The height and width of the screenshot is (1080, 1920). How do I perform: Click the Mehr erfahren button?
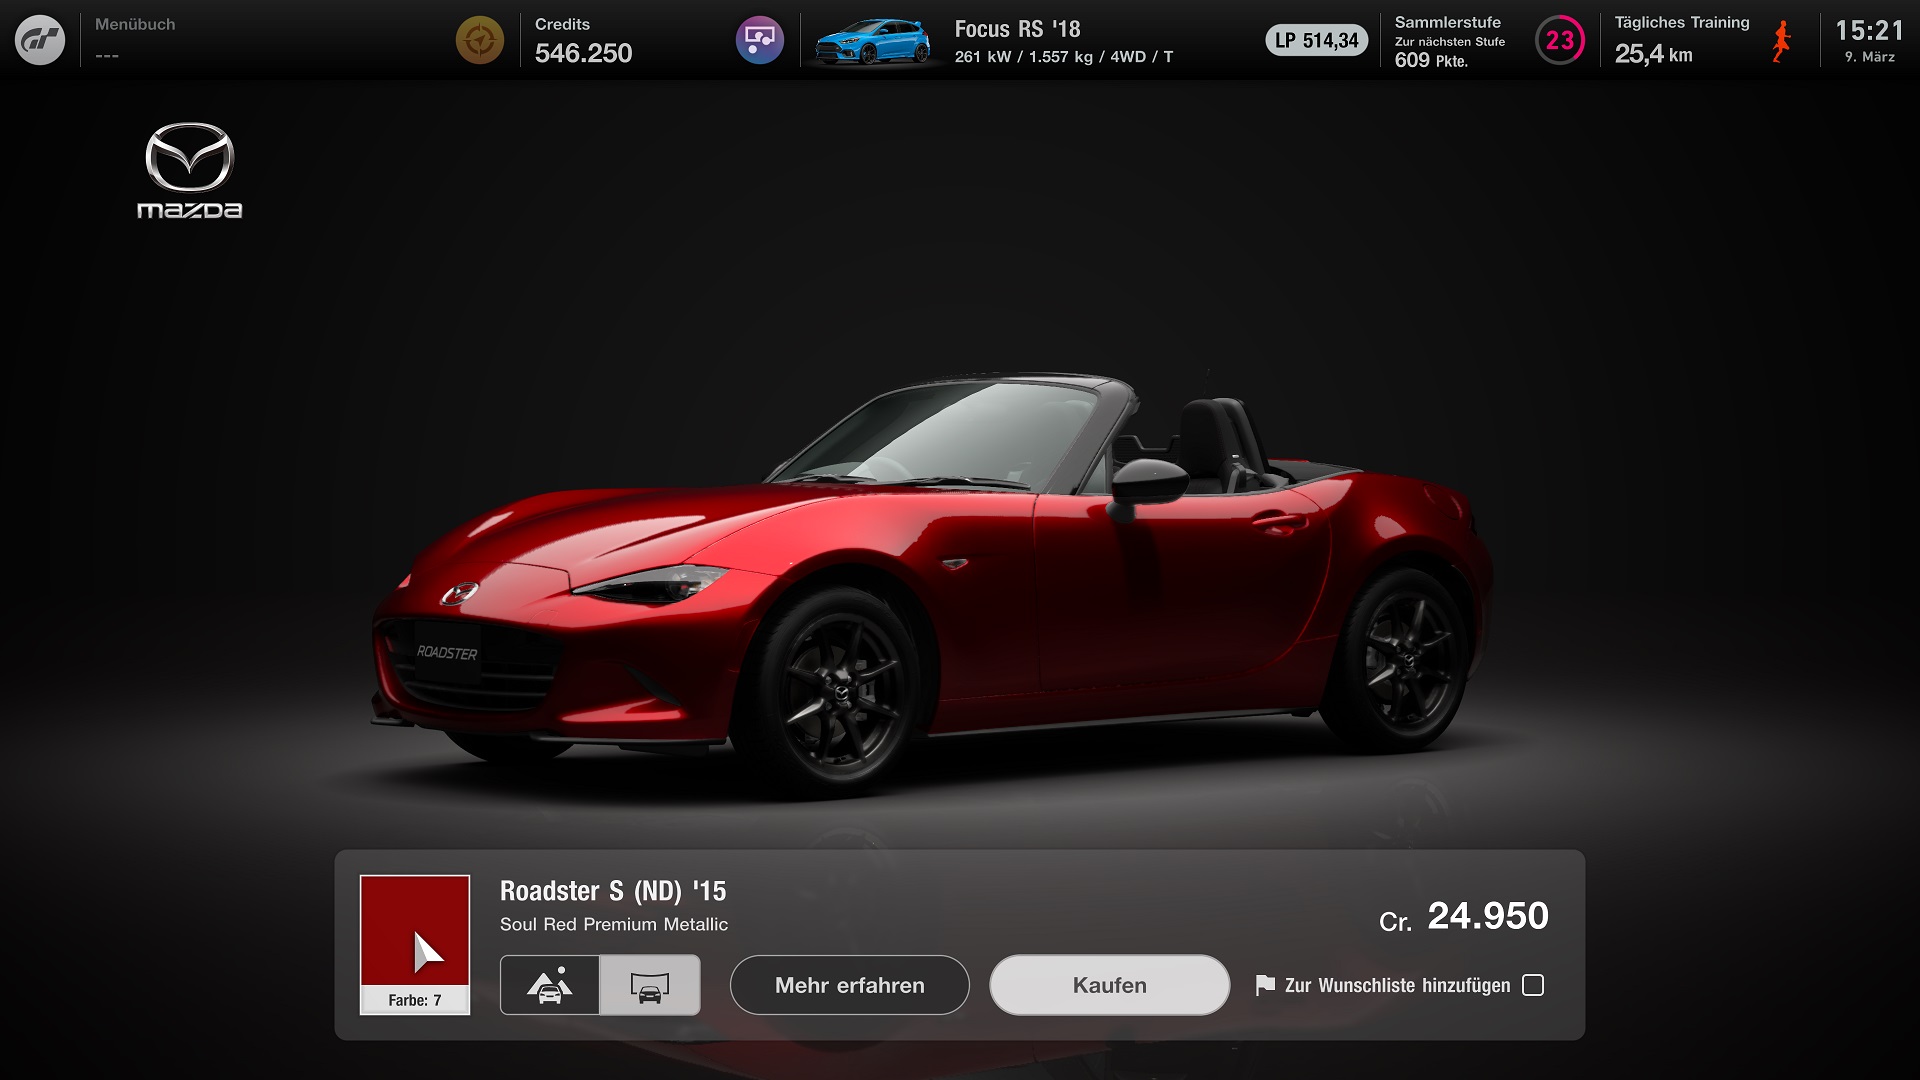click(850, 986)
